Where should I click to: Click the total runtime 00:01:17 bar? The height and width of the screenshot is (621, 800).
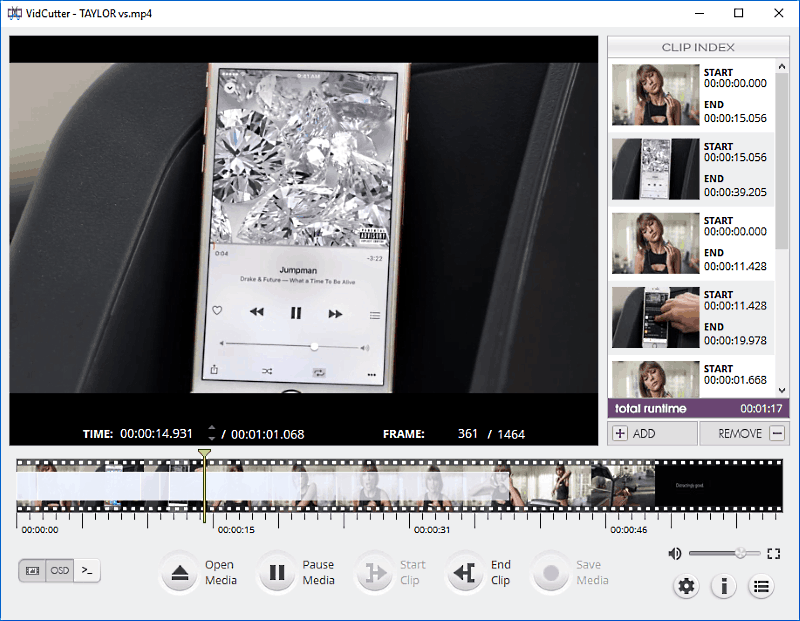click(x=698, y=409)
